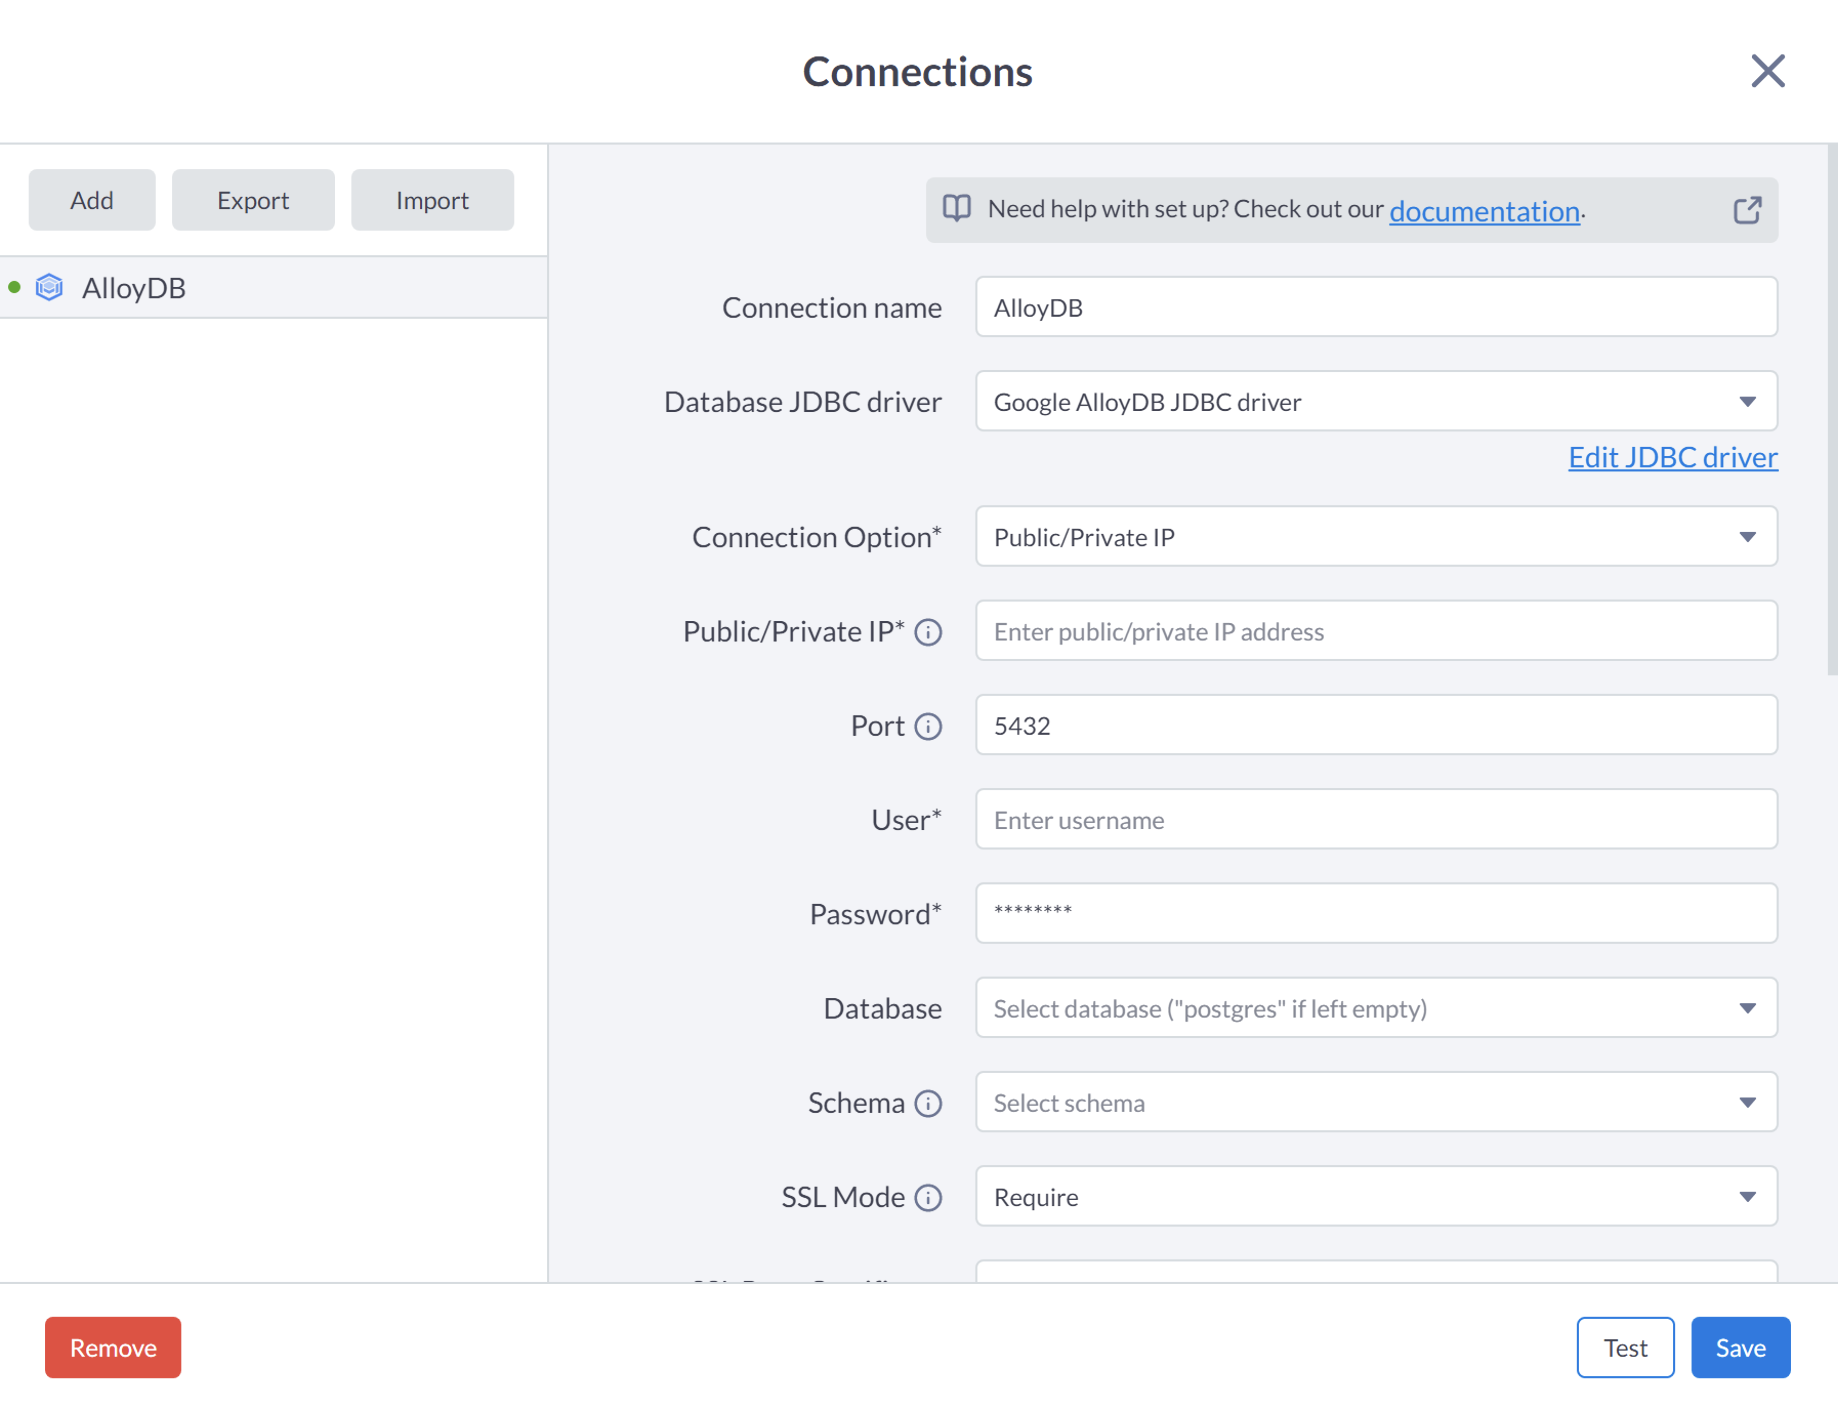The width and height of the screenshot is (1838, 1404).
Task: Close the Connections dialog
Action: (1767, 71)
